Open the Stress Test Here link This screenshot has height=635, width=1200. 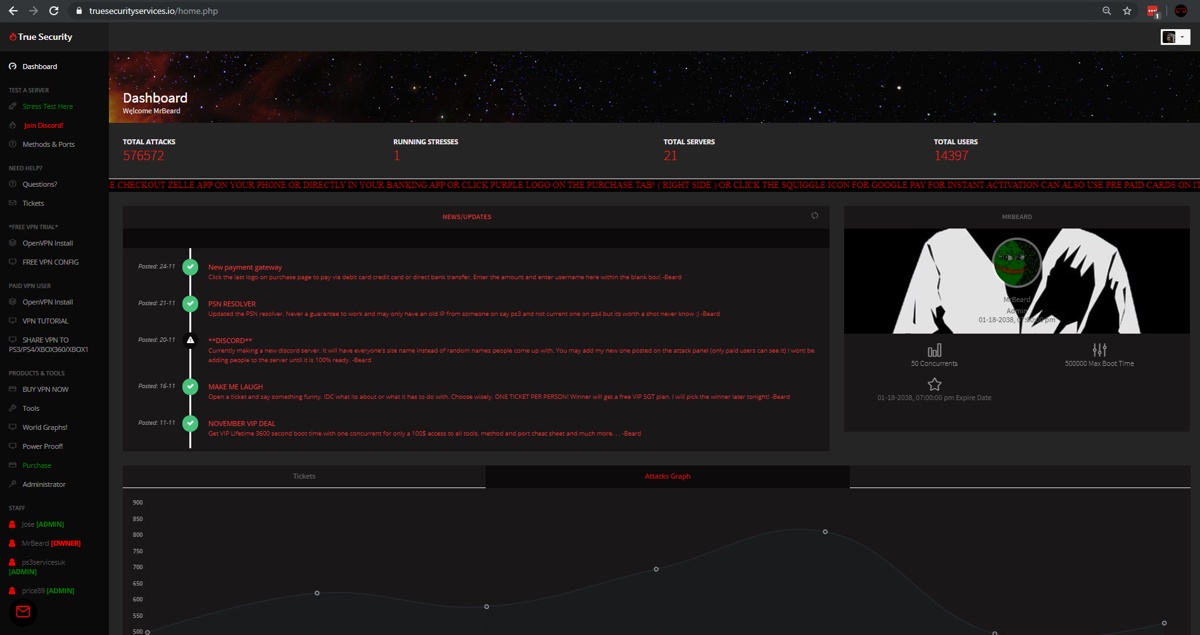coord(48,105)
